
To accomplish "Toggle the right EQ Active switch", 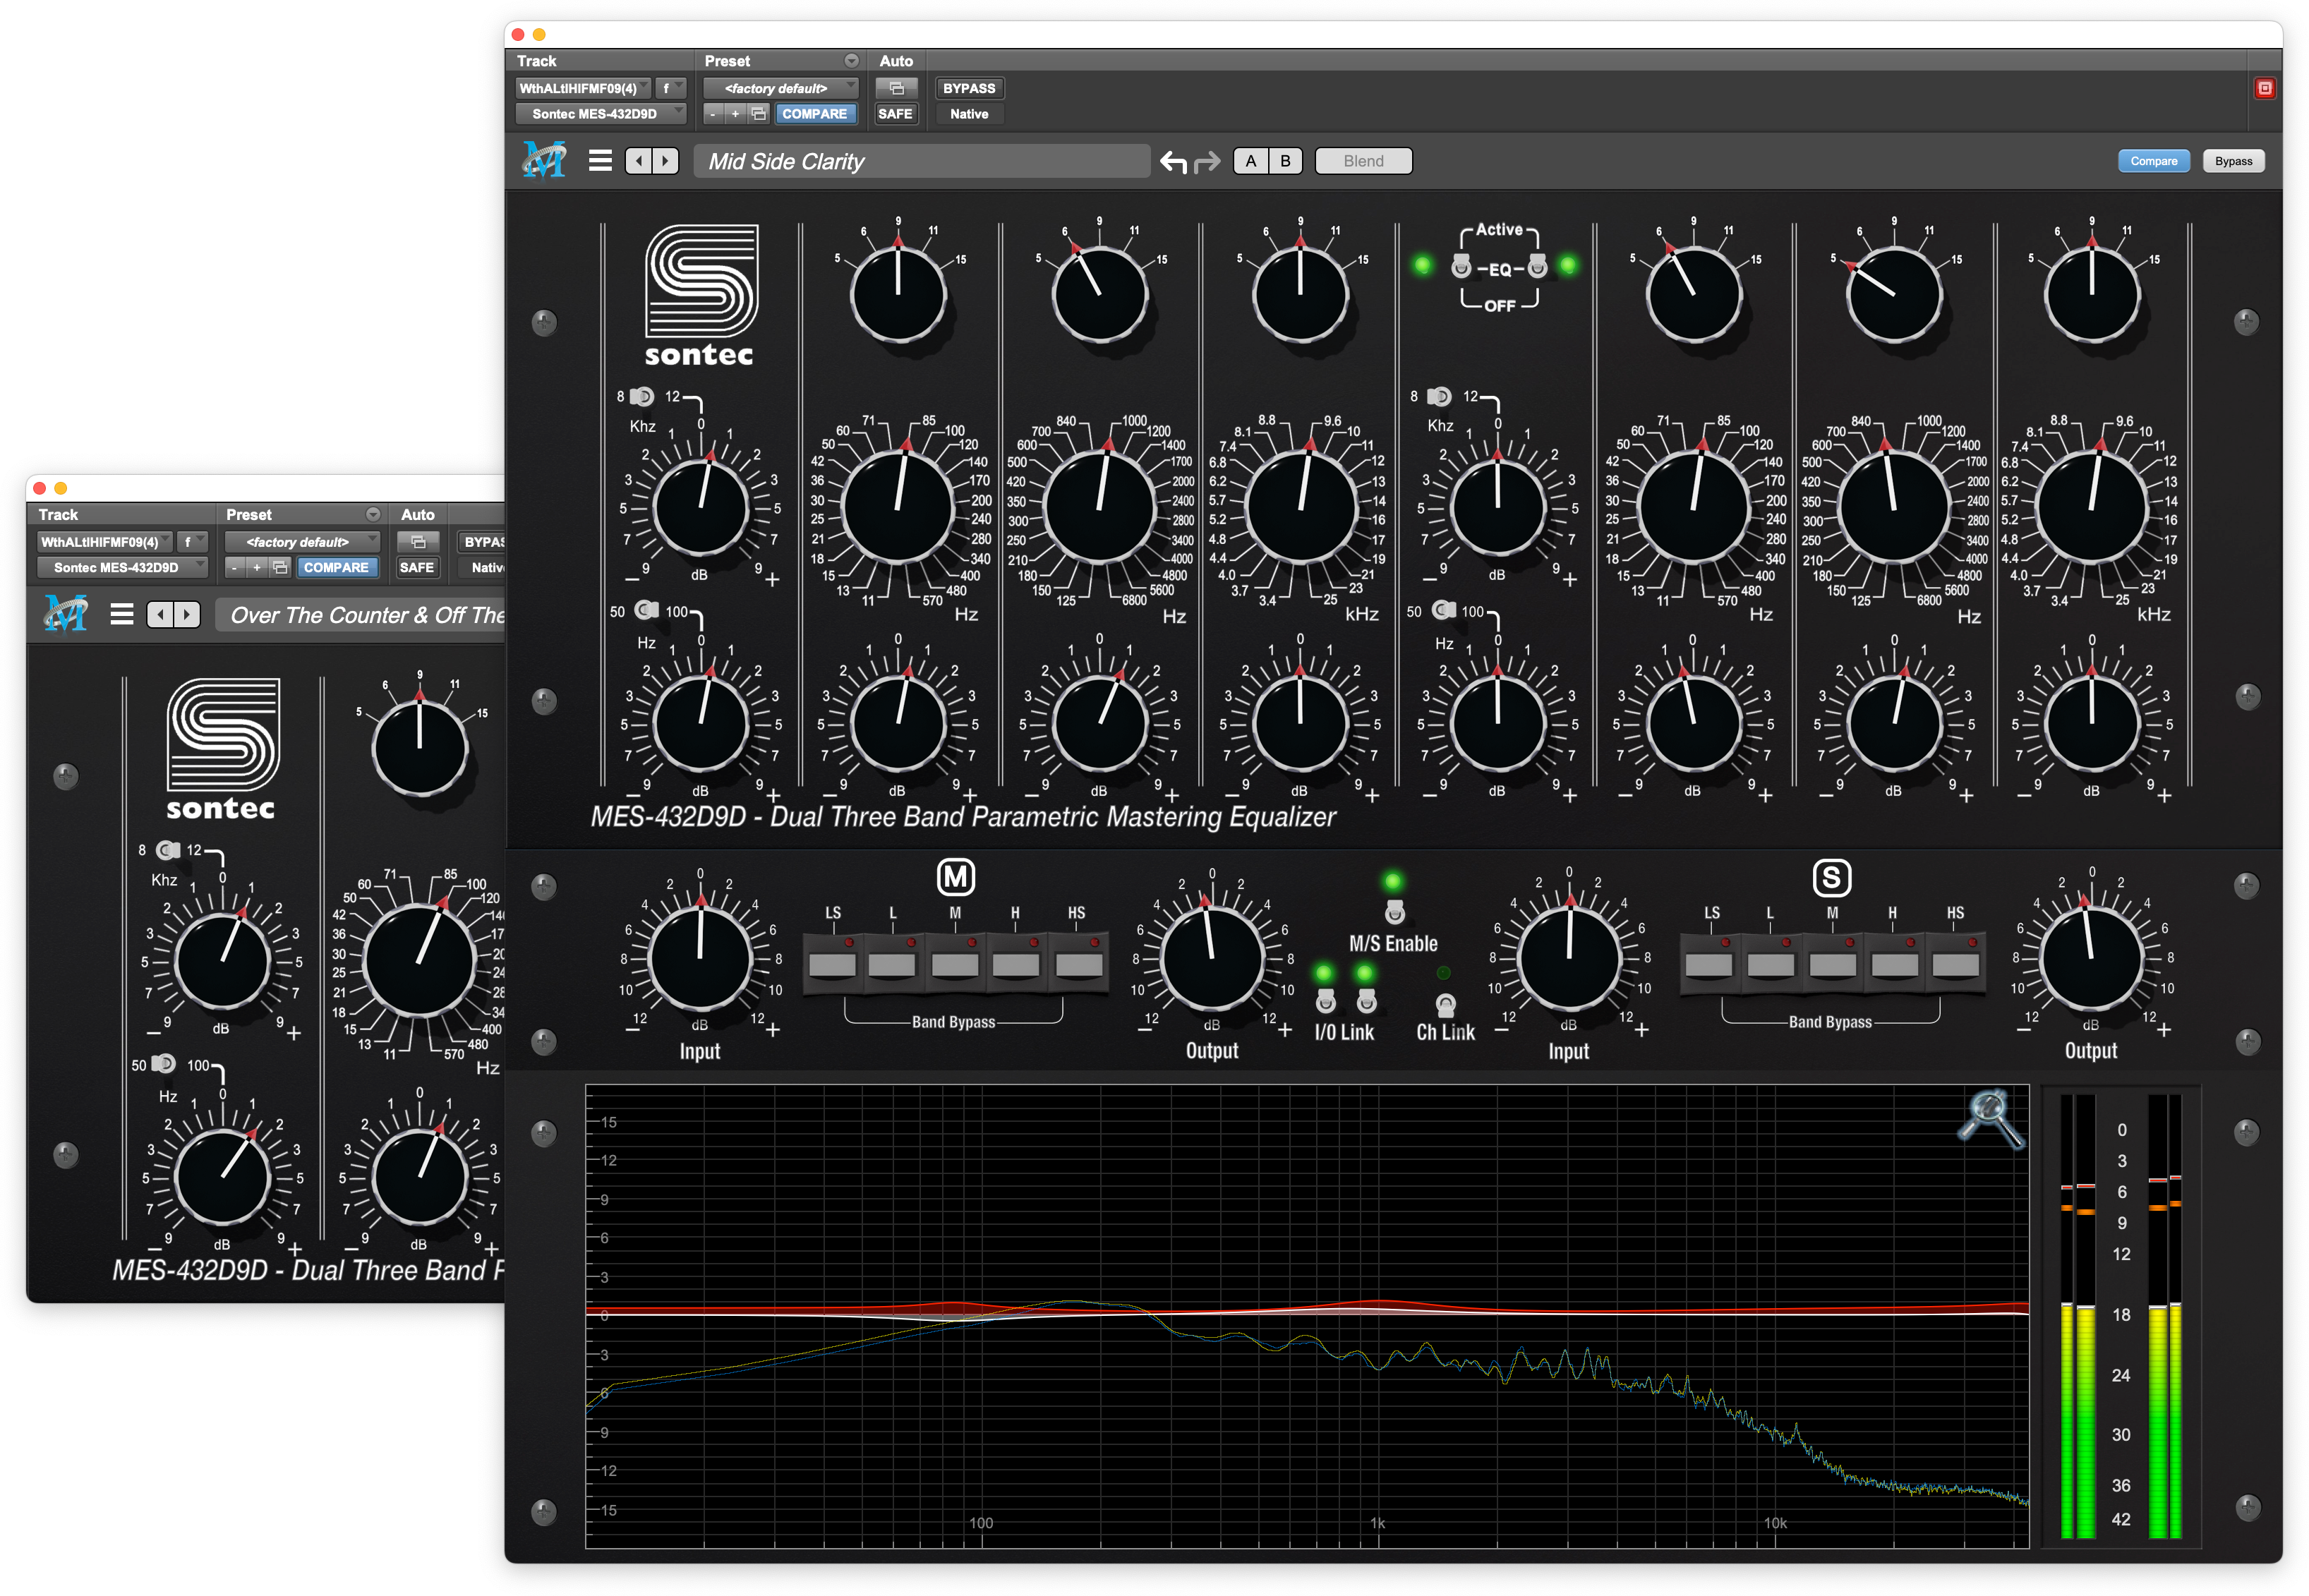I will (1538, 266).
